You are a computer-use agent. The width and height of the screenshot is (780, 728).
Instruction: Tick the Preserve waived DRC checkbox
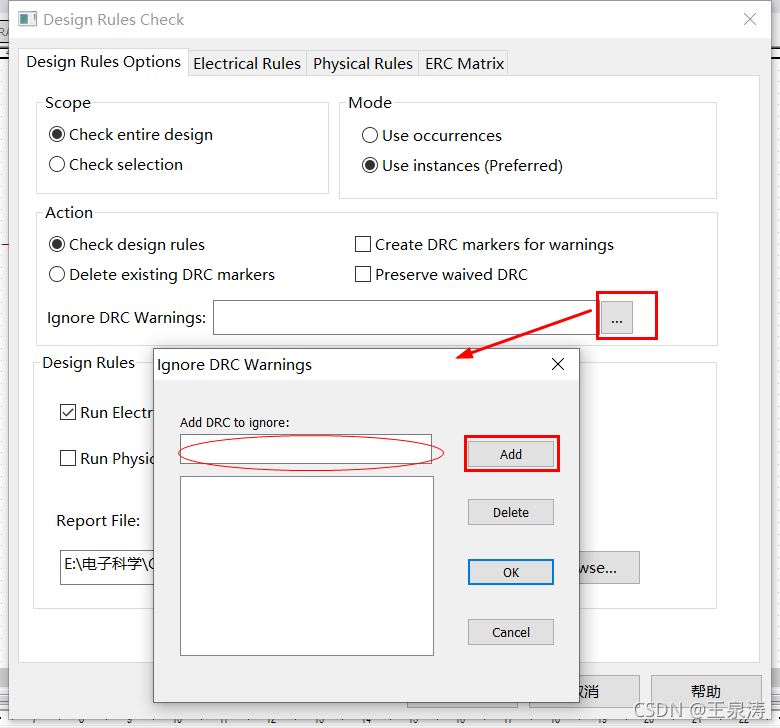coord(363,274)
